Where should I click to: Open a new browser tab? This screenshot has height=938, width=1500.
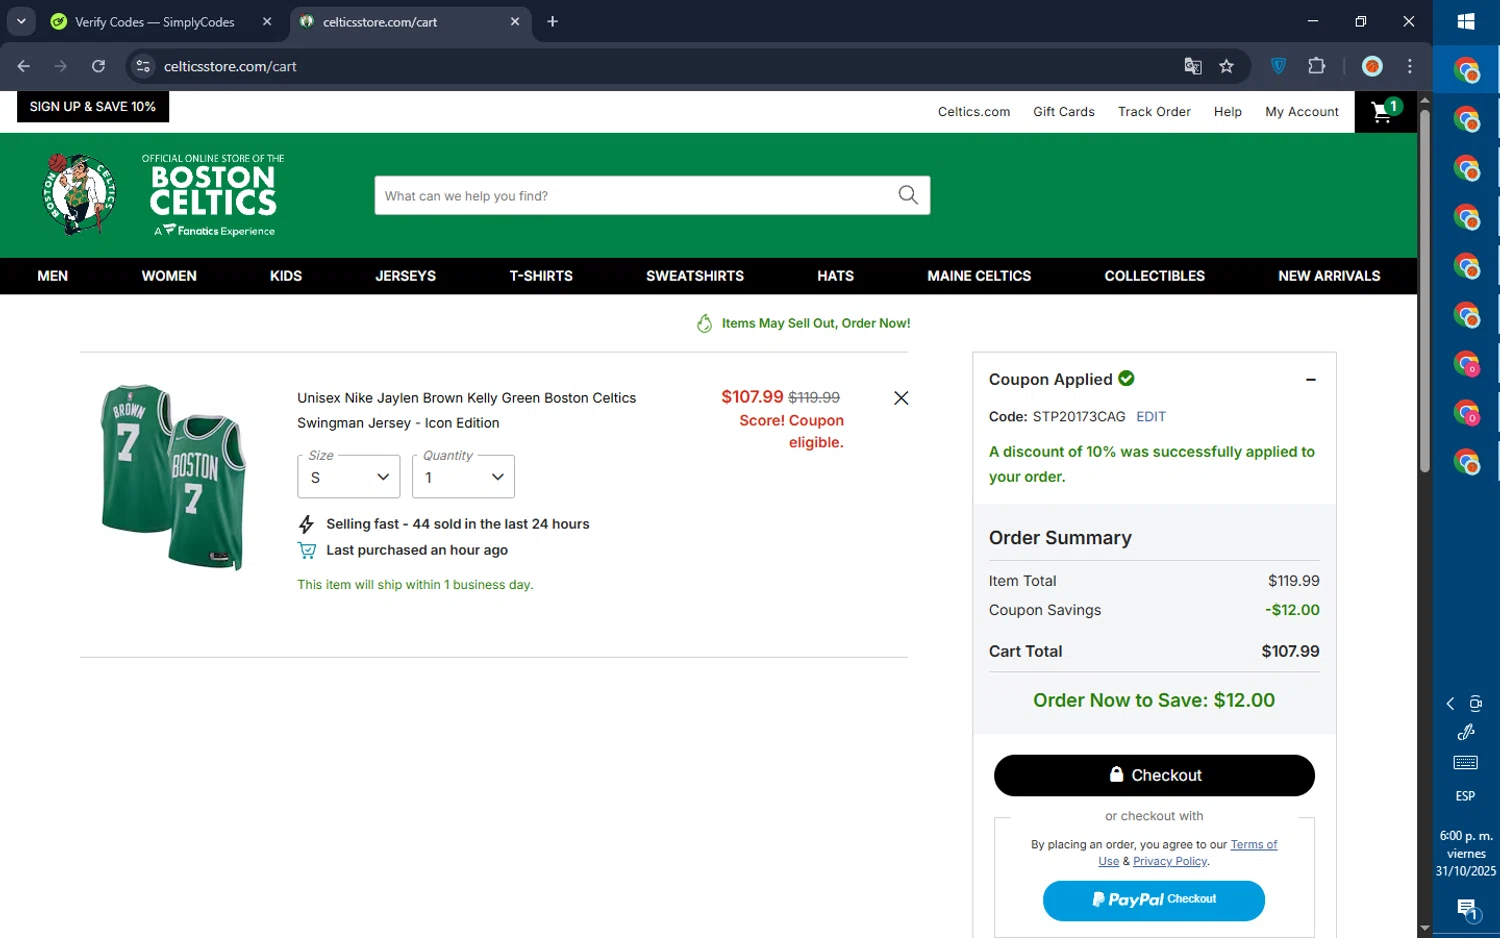(x=552, y=21)
